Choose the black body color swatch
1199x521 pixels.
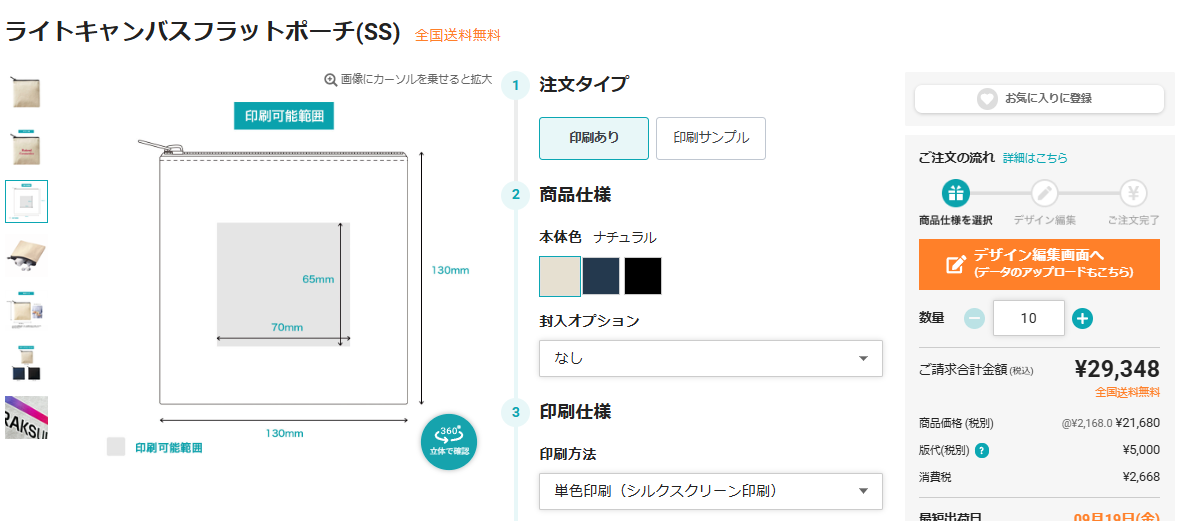643,276
